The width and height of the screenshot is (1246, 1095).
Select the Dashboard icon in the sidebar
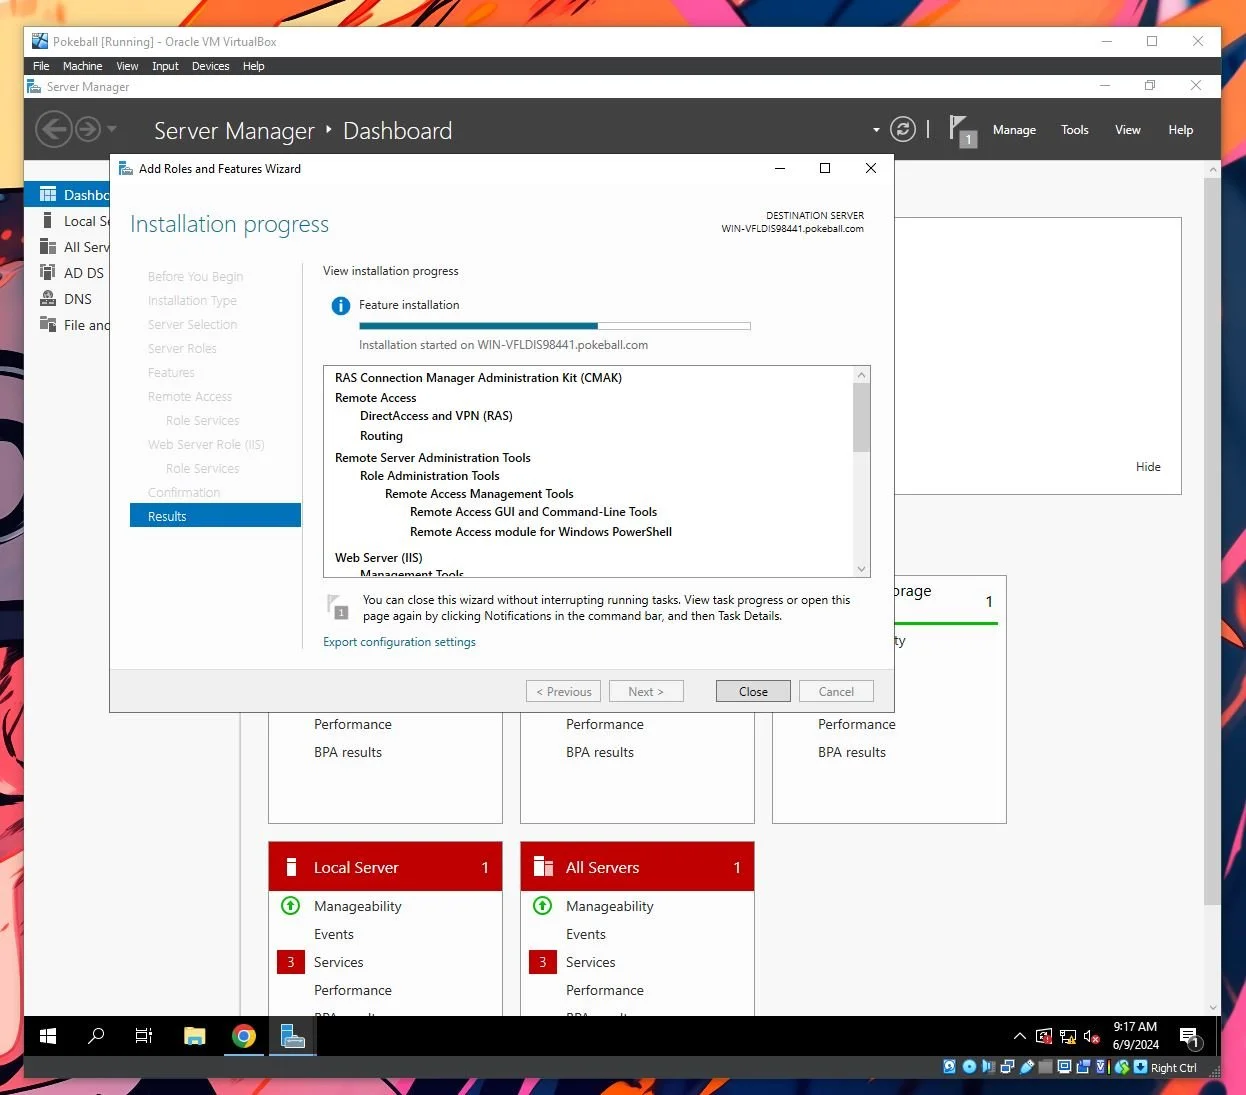pos(48,194)
